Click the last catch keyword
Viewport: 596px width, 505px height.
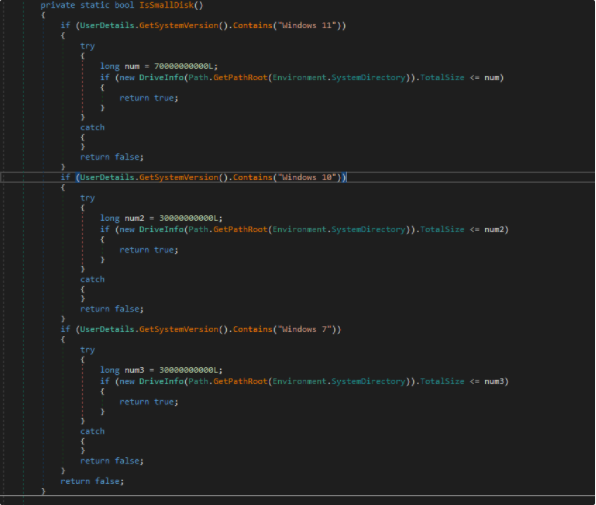point(92,431)
